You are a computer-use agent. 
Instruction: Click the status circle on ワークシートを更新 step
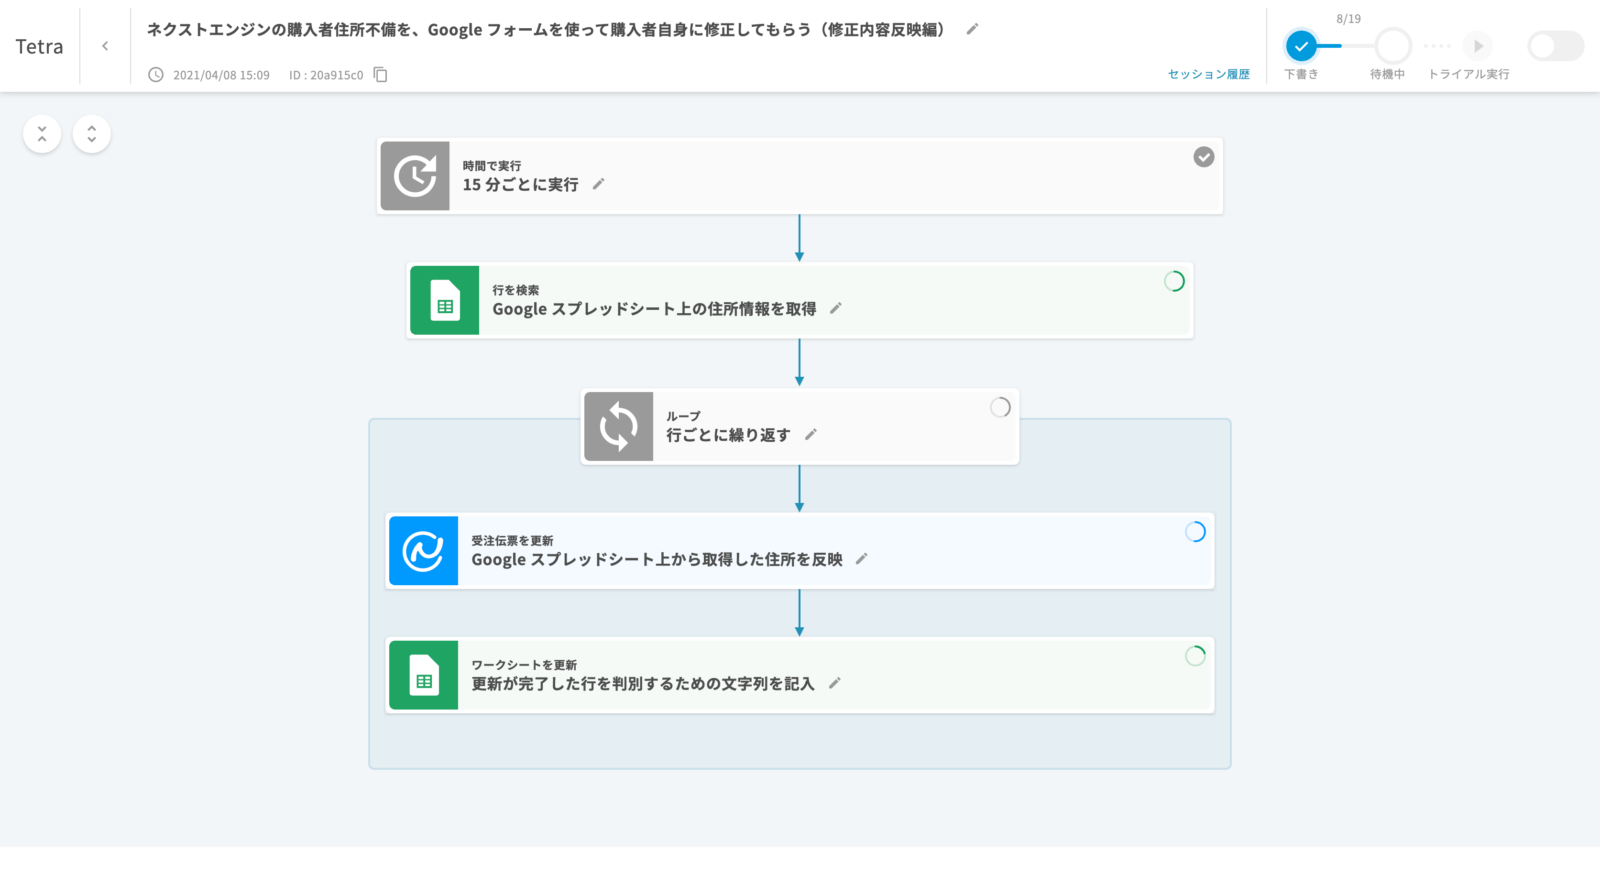coord(1195,656)
